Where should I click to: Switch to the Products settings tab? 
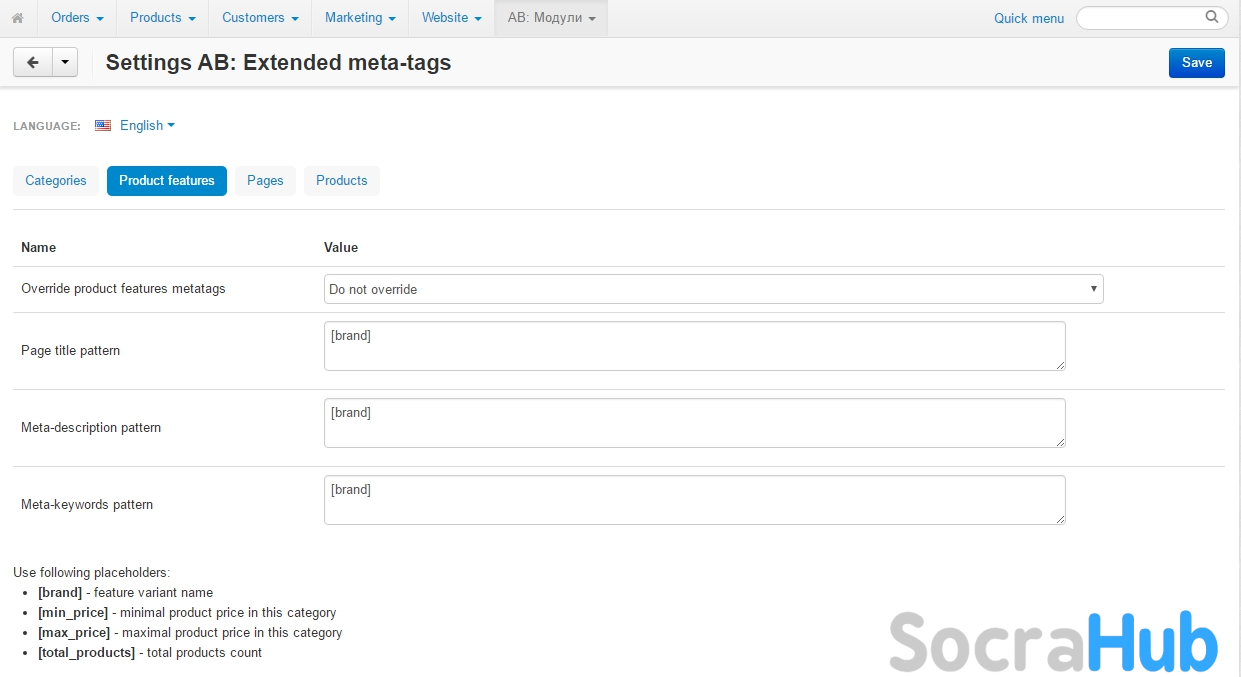click(341, 181)
